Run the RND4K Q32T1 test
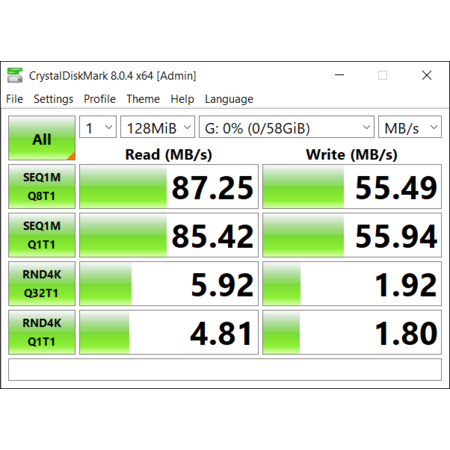Image resolution: width=450 pixels, height=450 pixels. pos(42,283)
